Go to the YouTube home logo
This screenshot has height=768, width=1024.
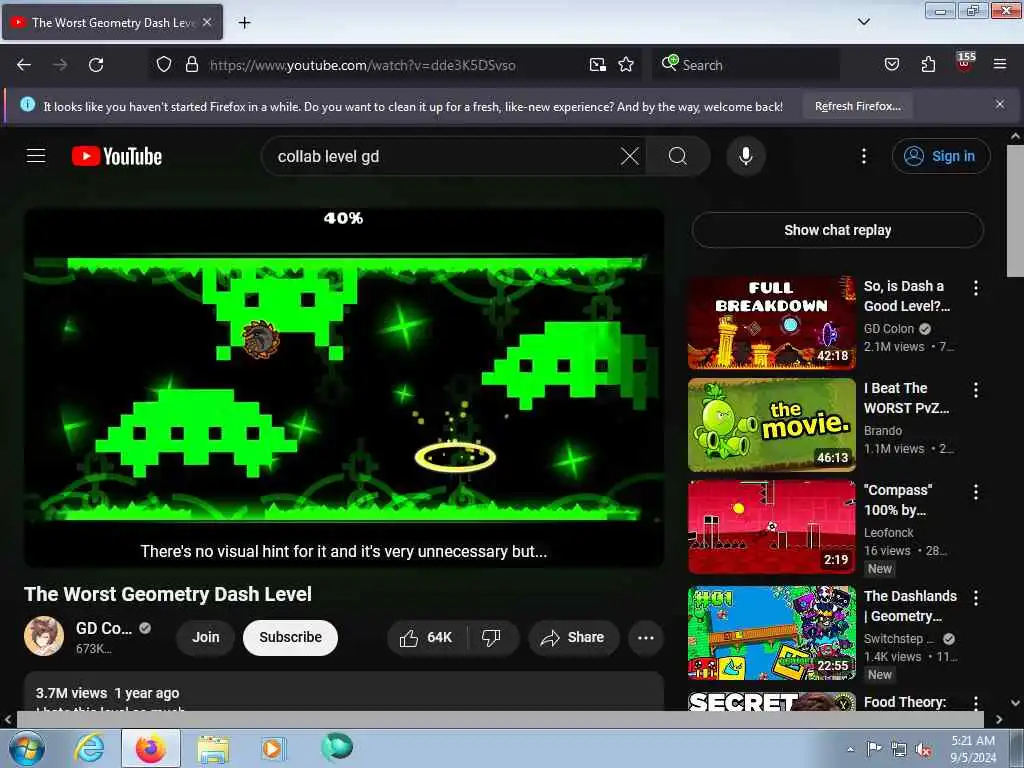(117, 156)
